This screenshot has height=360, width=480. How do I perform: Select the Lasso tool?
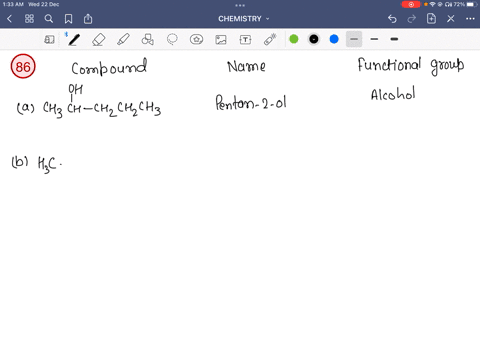pos(172,40)
